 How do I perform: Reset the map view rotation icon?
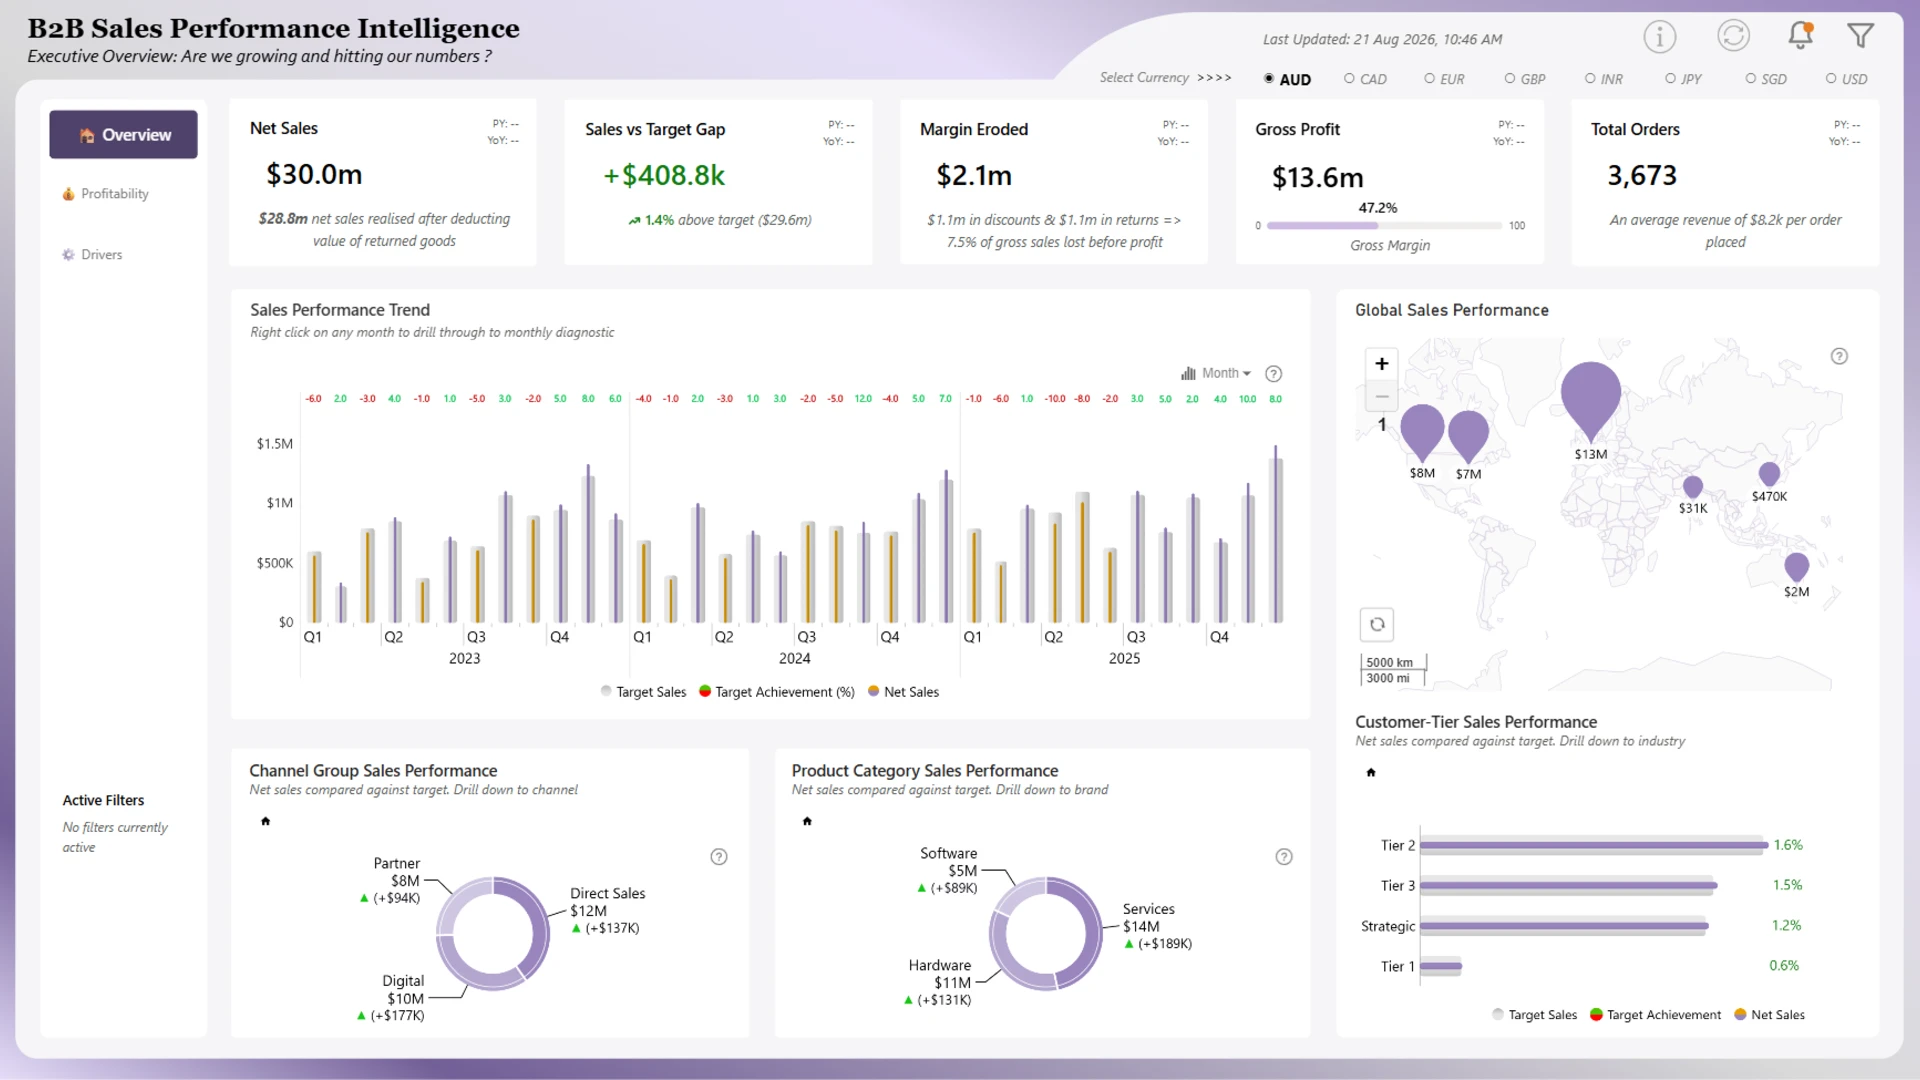click(1377, 624)
